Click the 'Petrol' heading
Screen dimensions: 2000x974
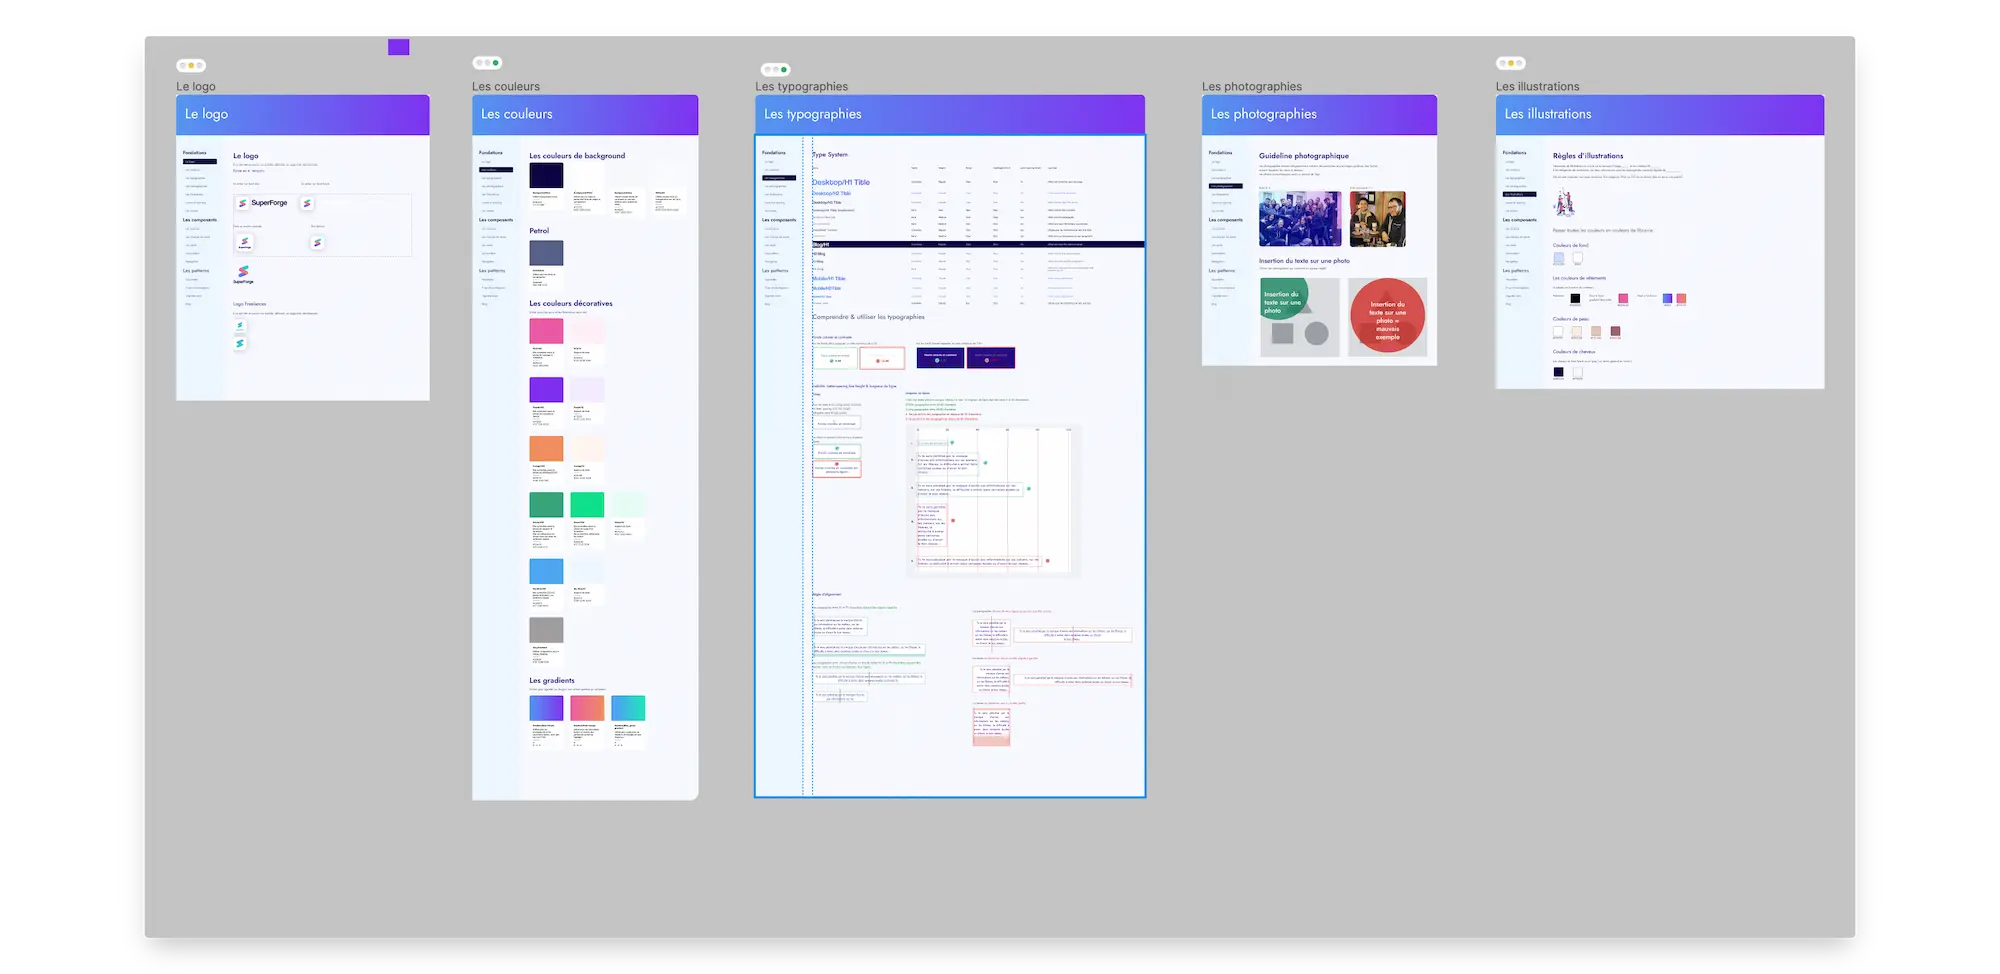pos(539,231)
